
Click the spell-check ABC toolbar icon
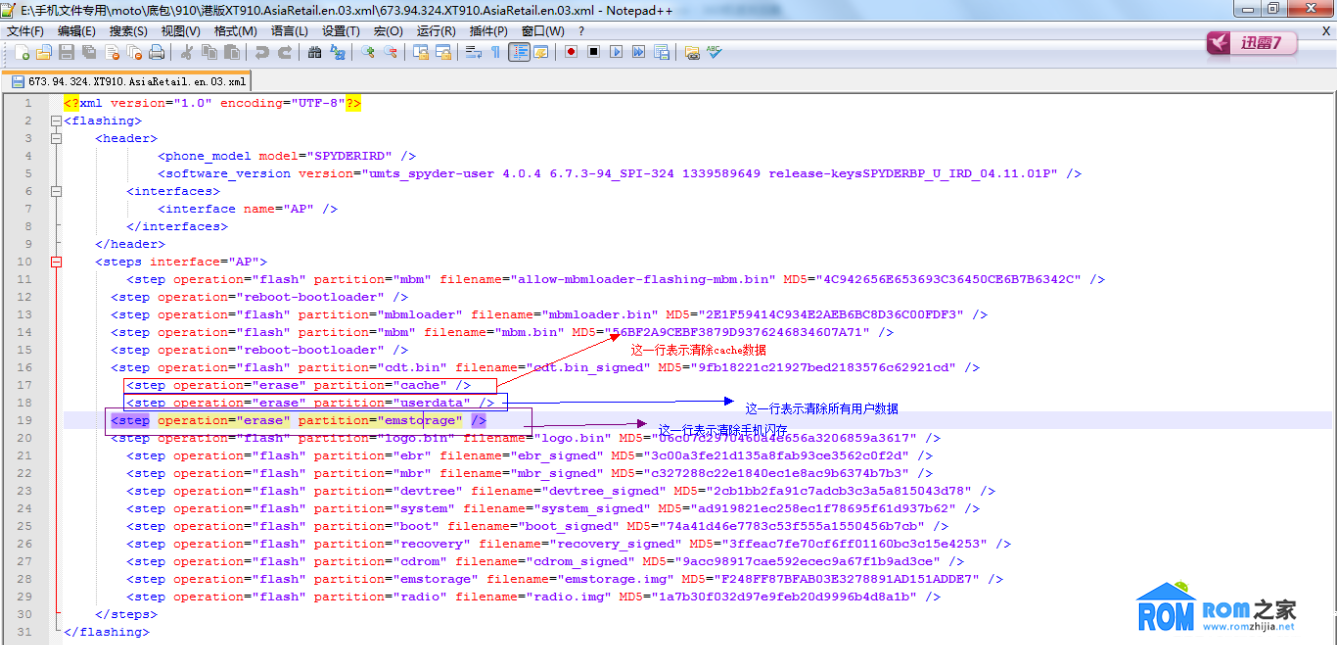tap(714, 52)
